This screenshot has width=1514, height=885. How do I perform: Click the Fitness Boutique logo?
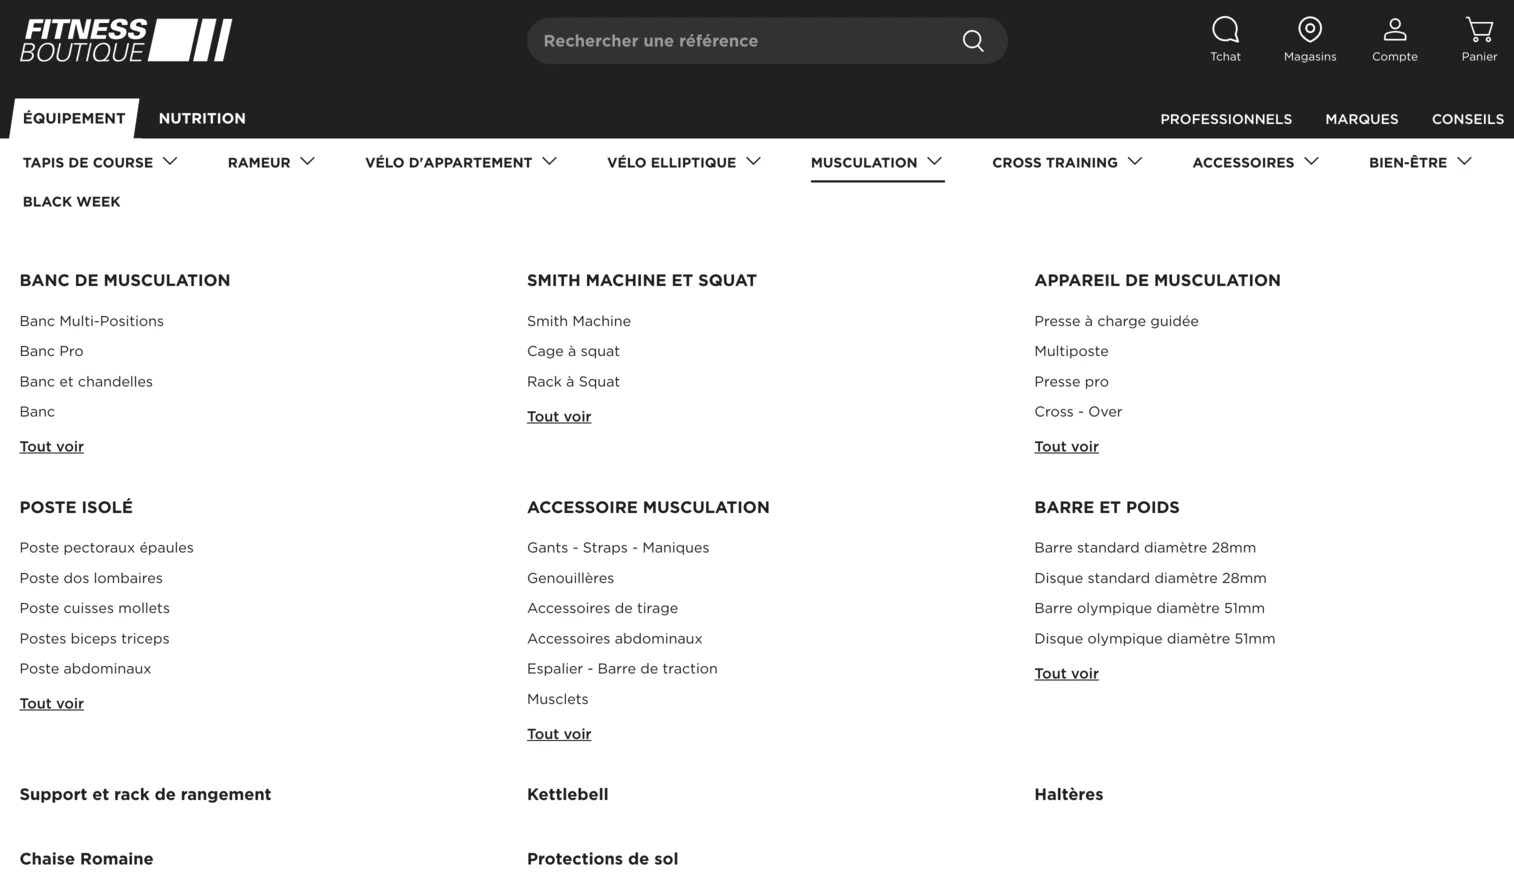[x=126, y=40]
